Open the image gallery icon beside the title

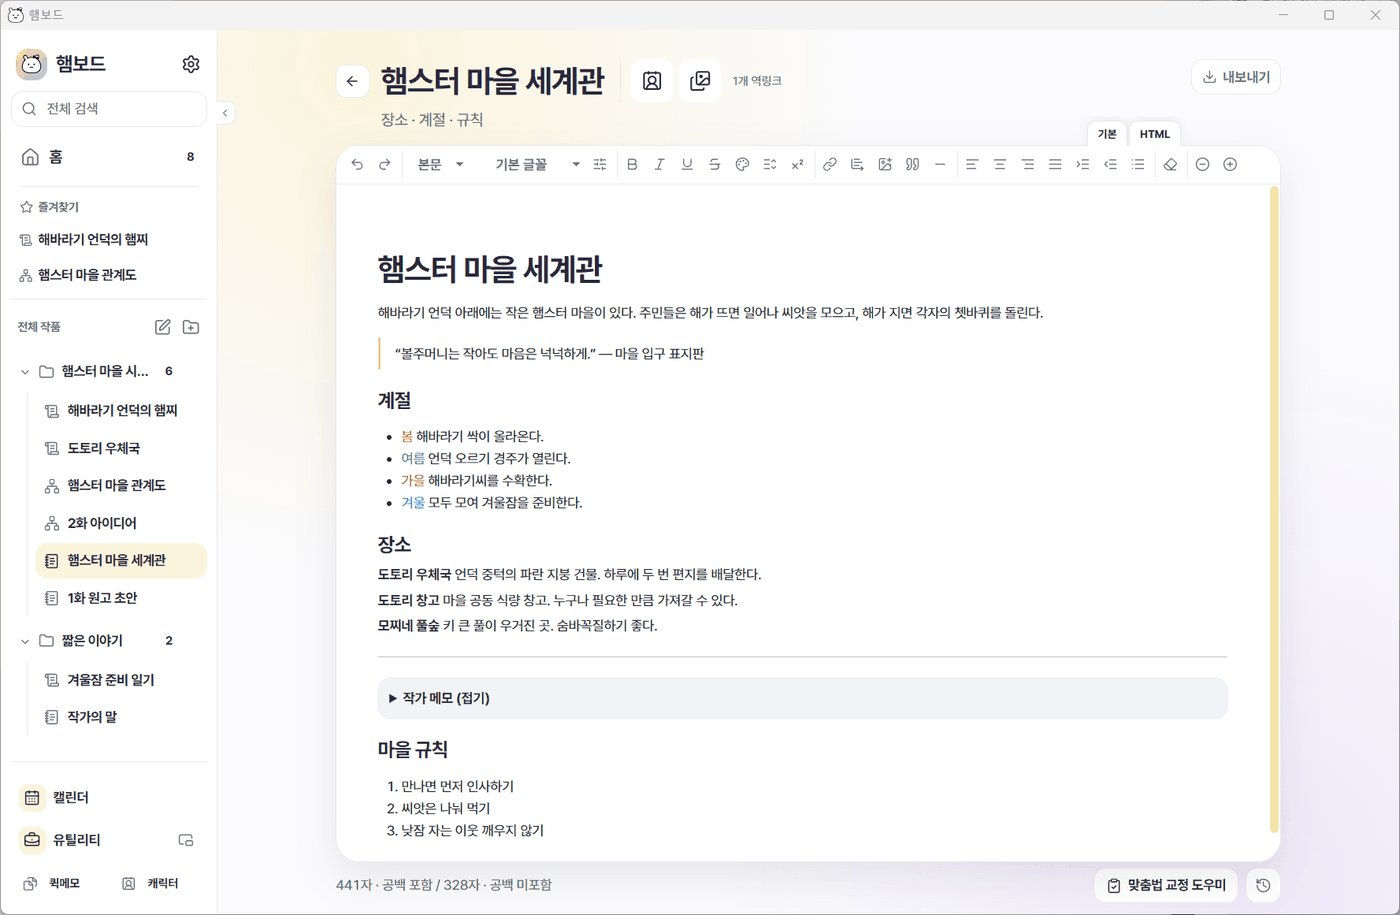tap(700, 81)
